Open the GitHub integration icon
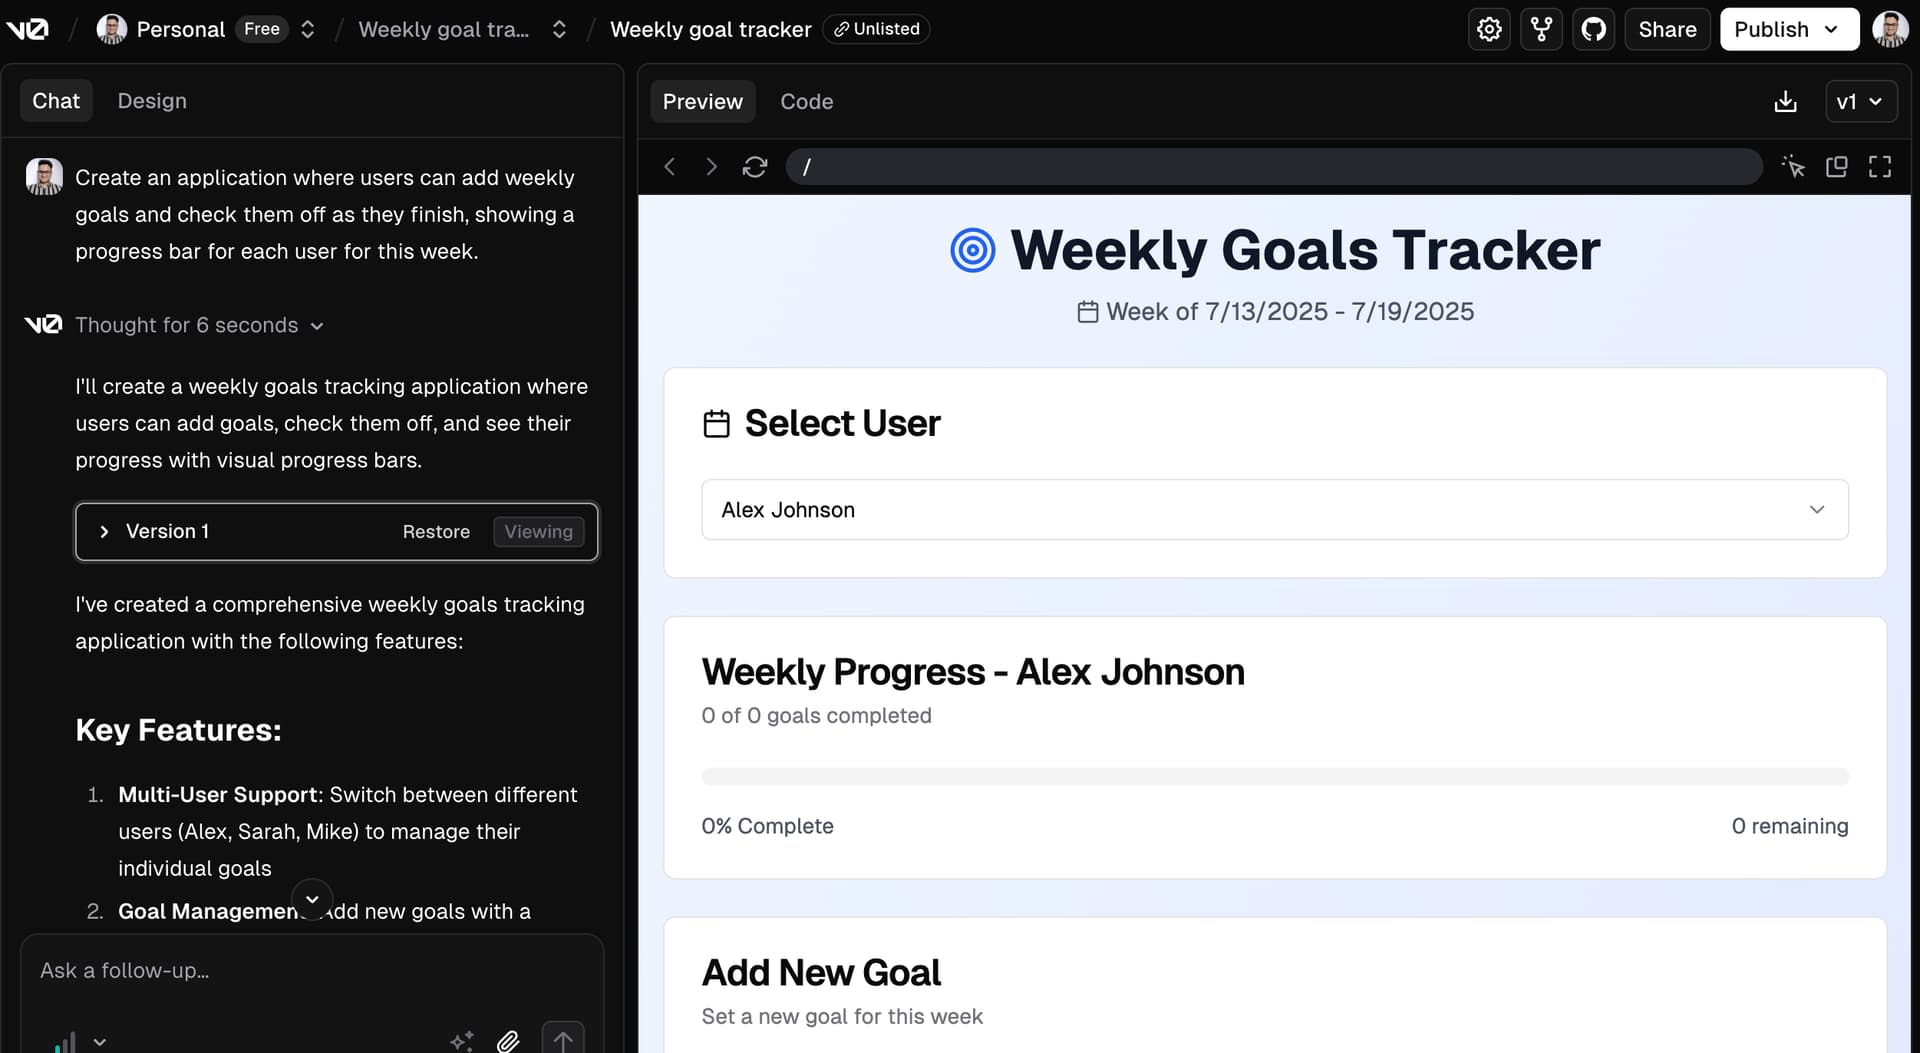 point(1593,29)
